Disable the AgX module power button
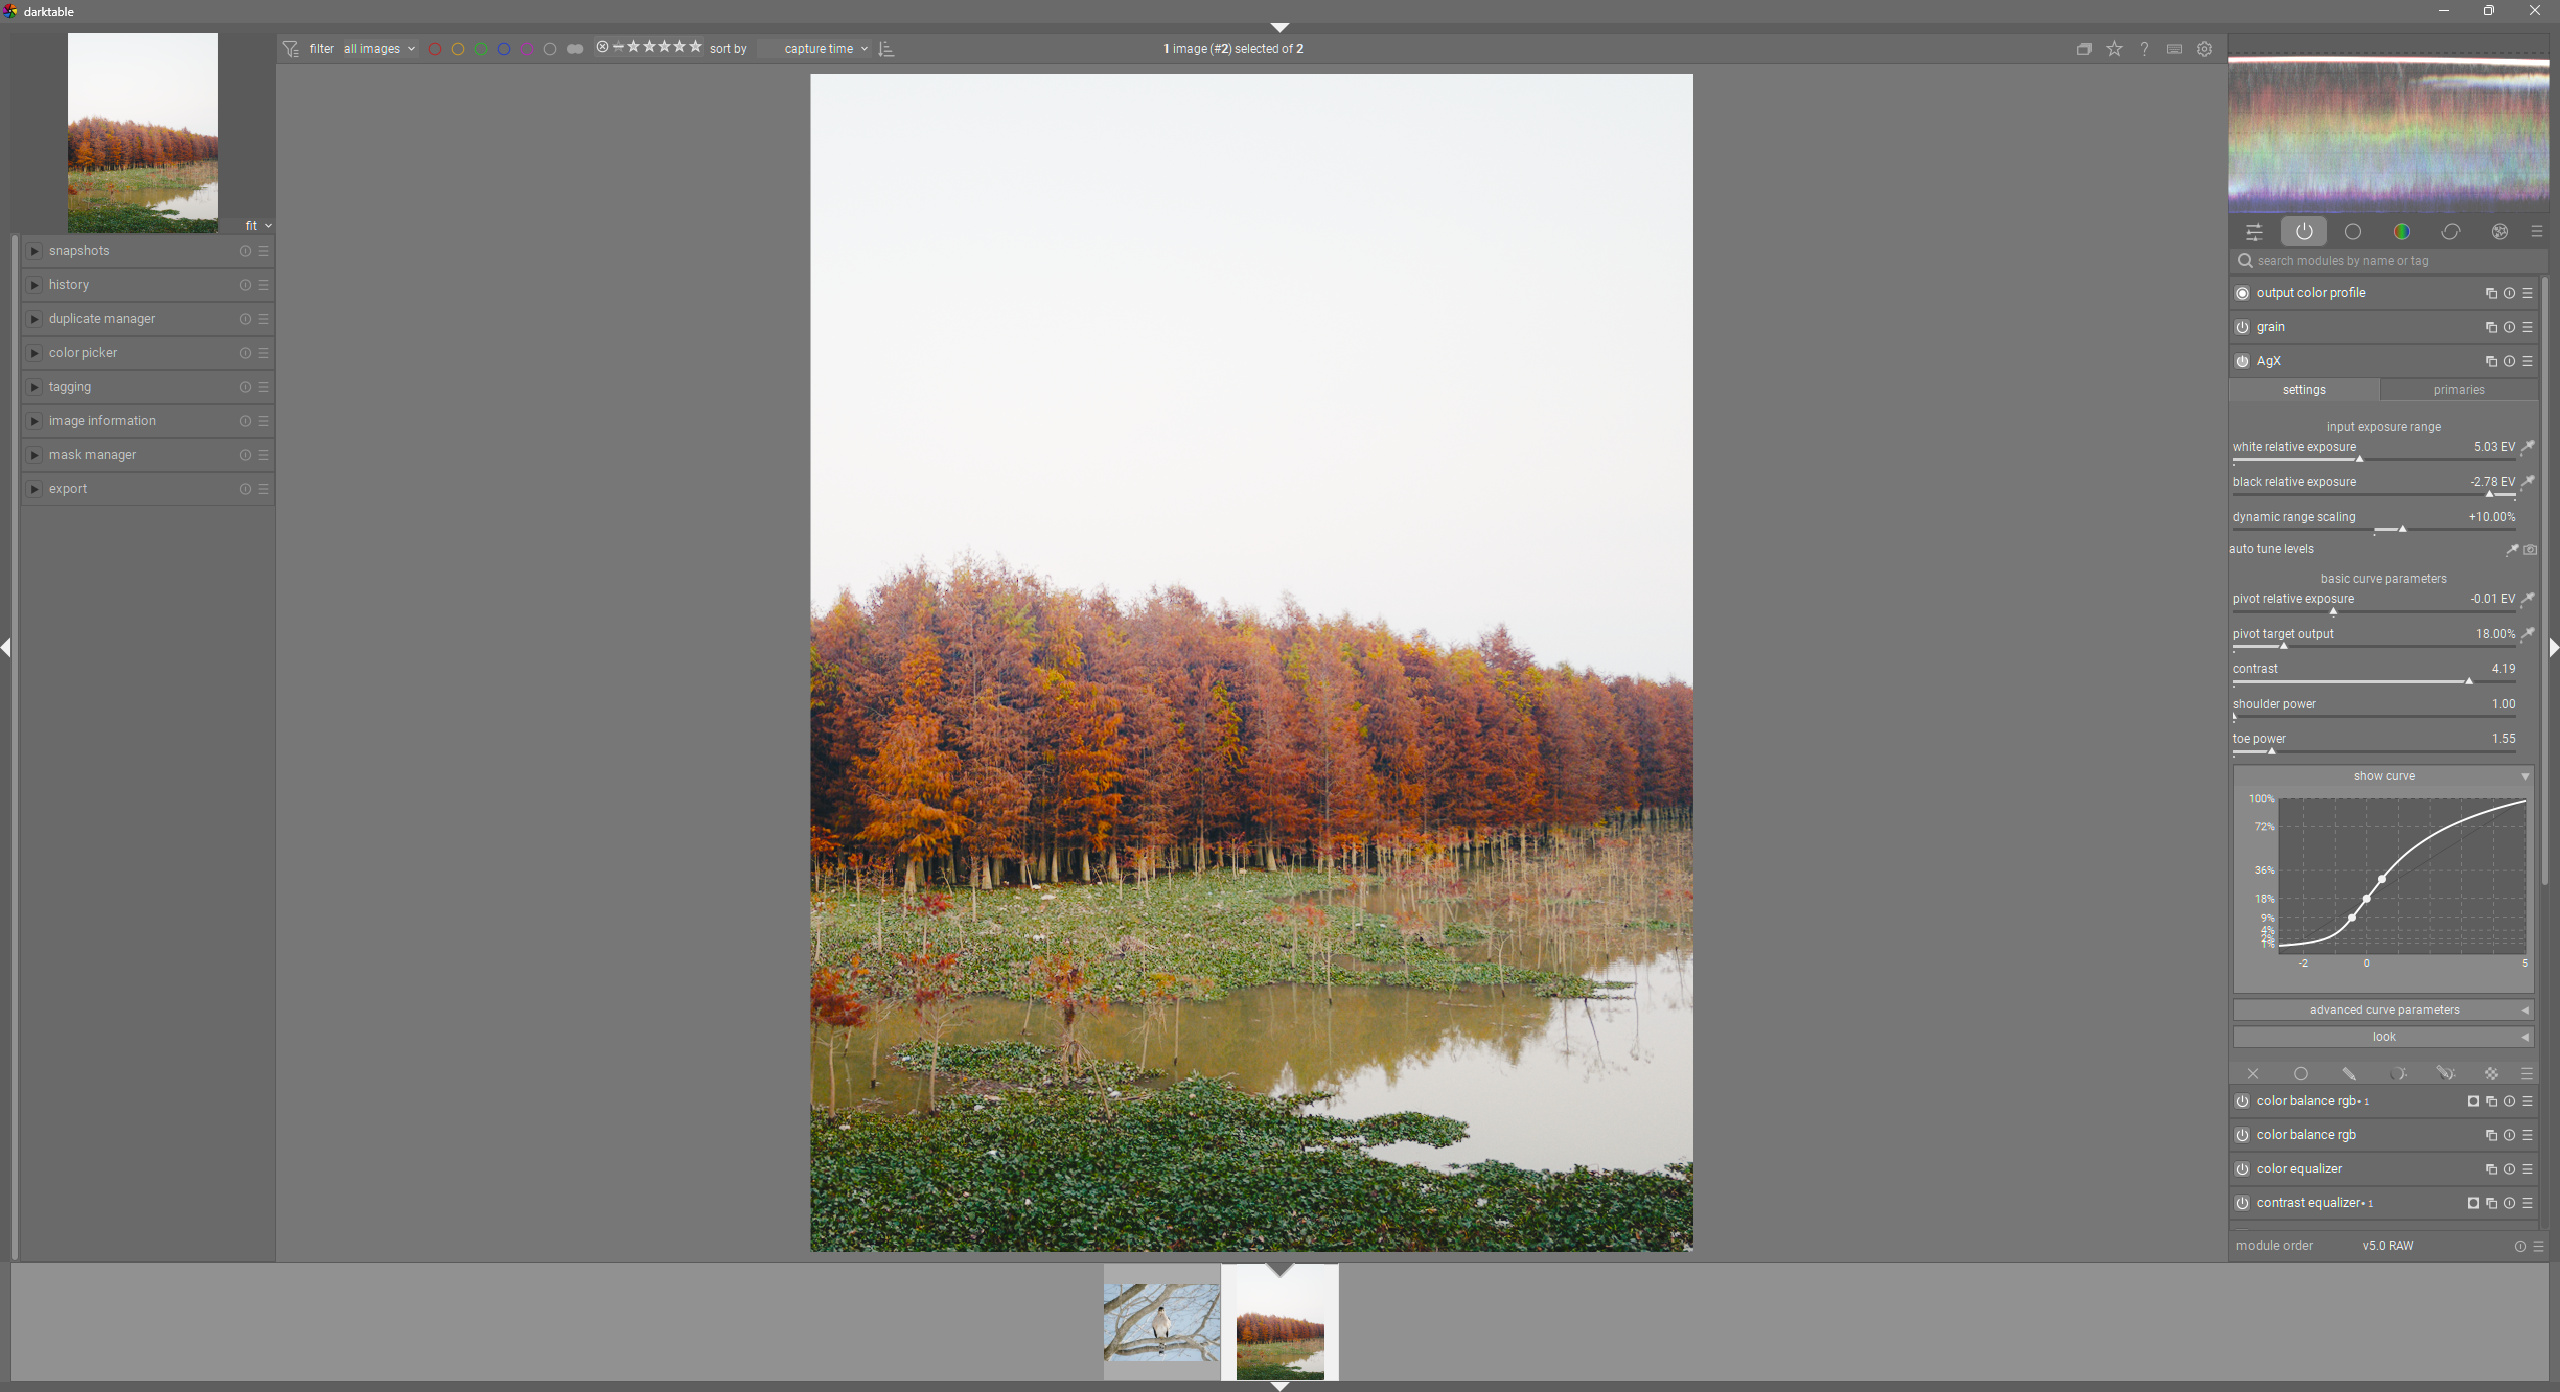Viewport: 2560px width, 1392px height. point(2242,361)
